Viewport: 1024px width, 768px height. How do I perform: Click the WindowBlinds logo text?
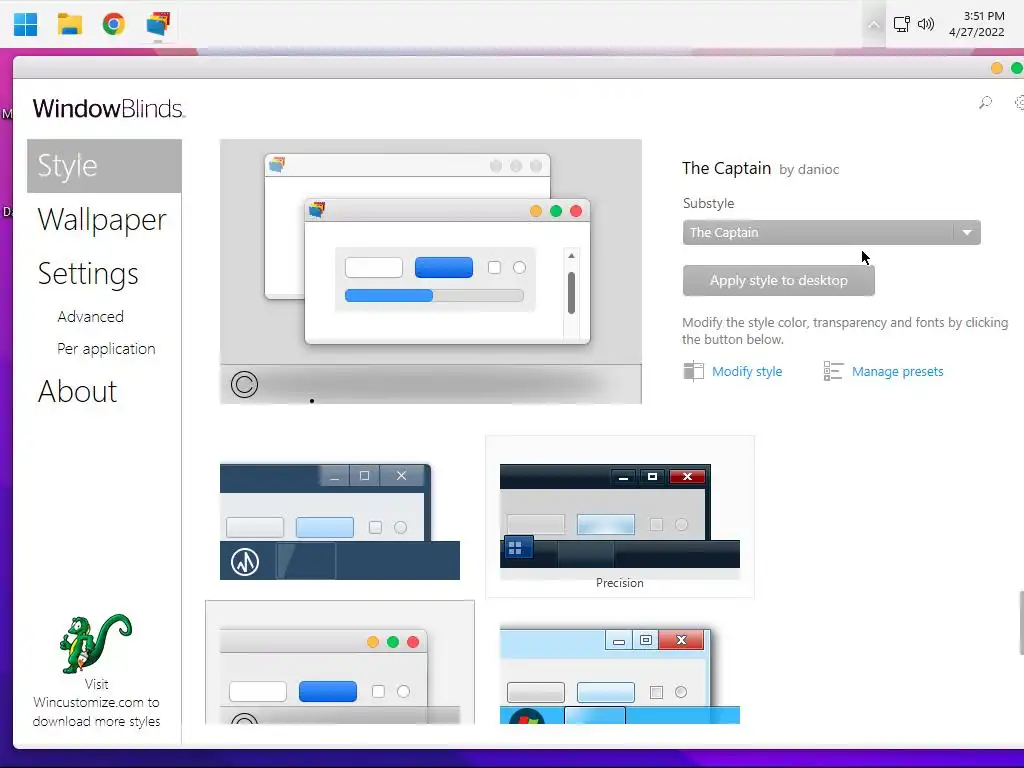[x=108, y=108]
